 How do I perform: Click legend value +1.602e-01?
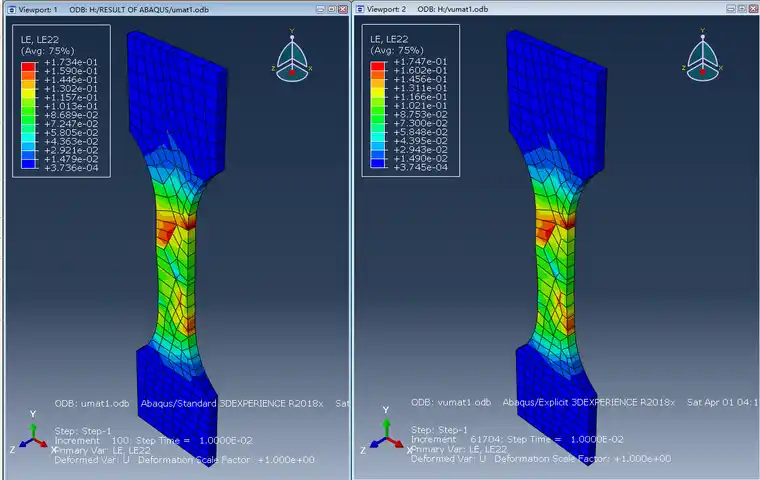420,70
